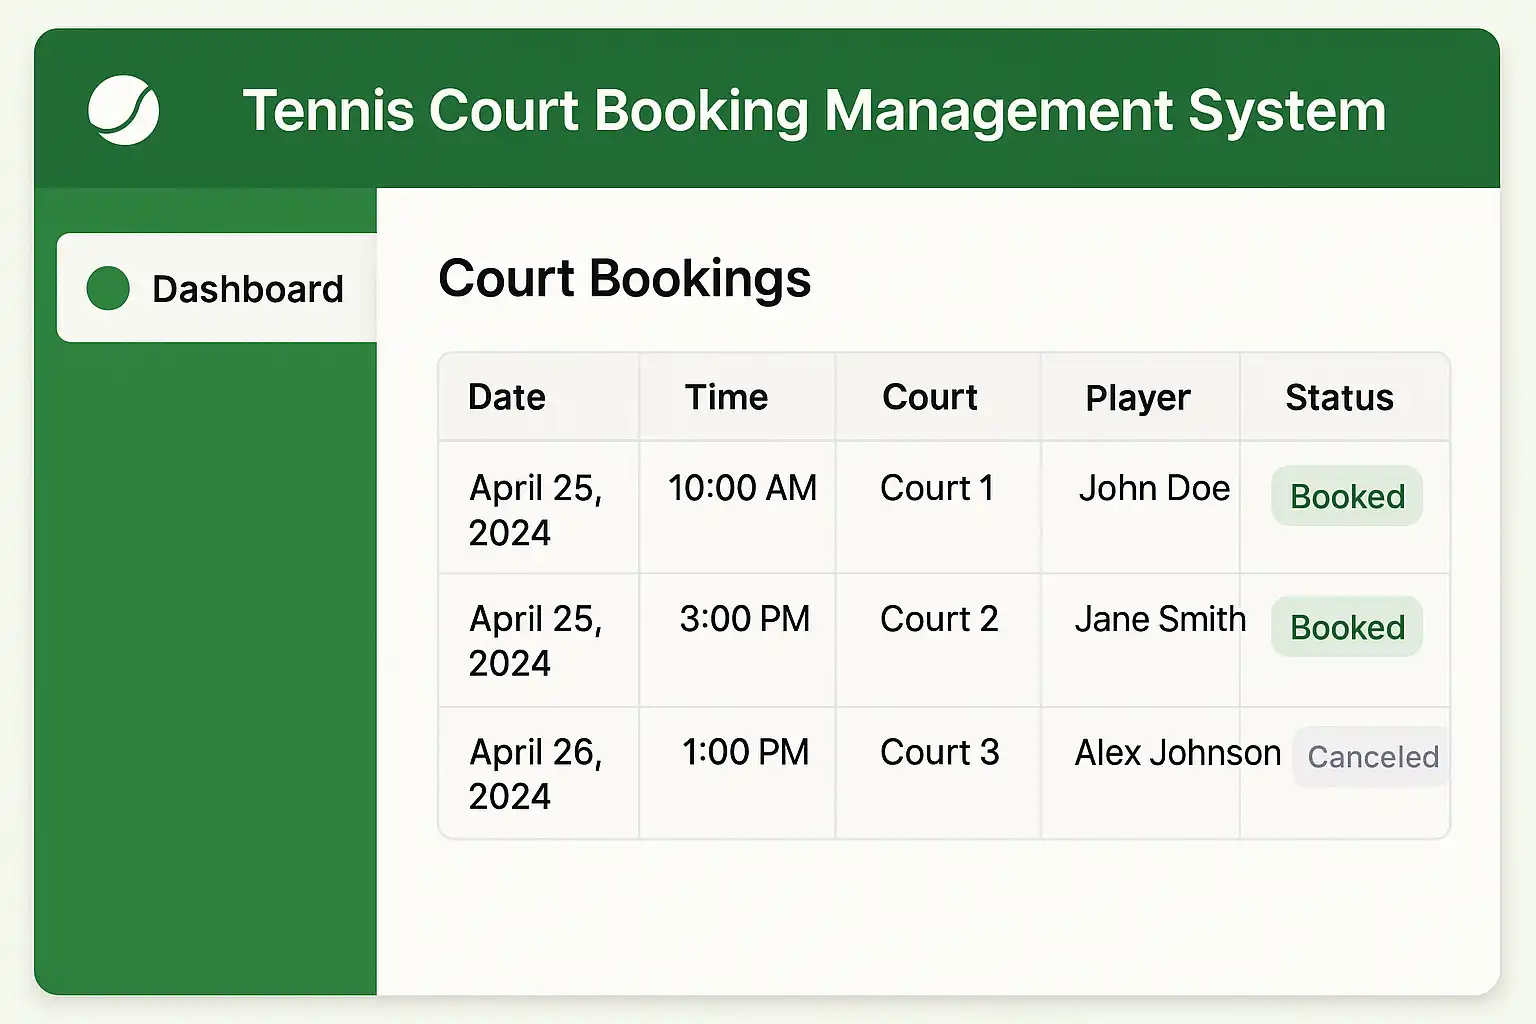Click the Canceled badge for Alex Johnson
The width and height of the screenshot is (1536, 1024).
tap(1373, 757)
